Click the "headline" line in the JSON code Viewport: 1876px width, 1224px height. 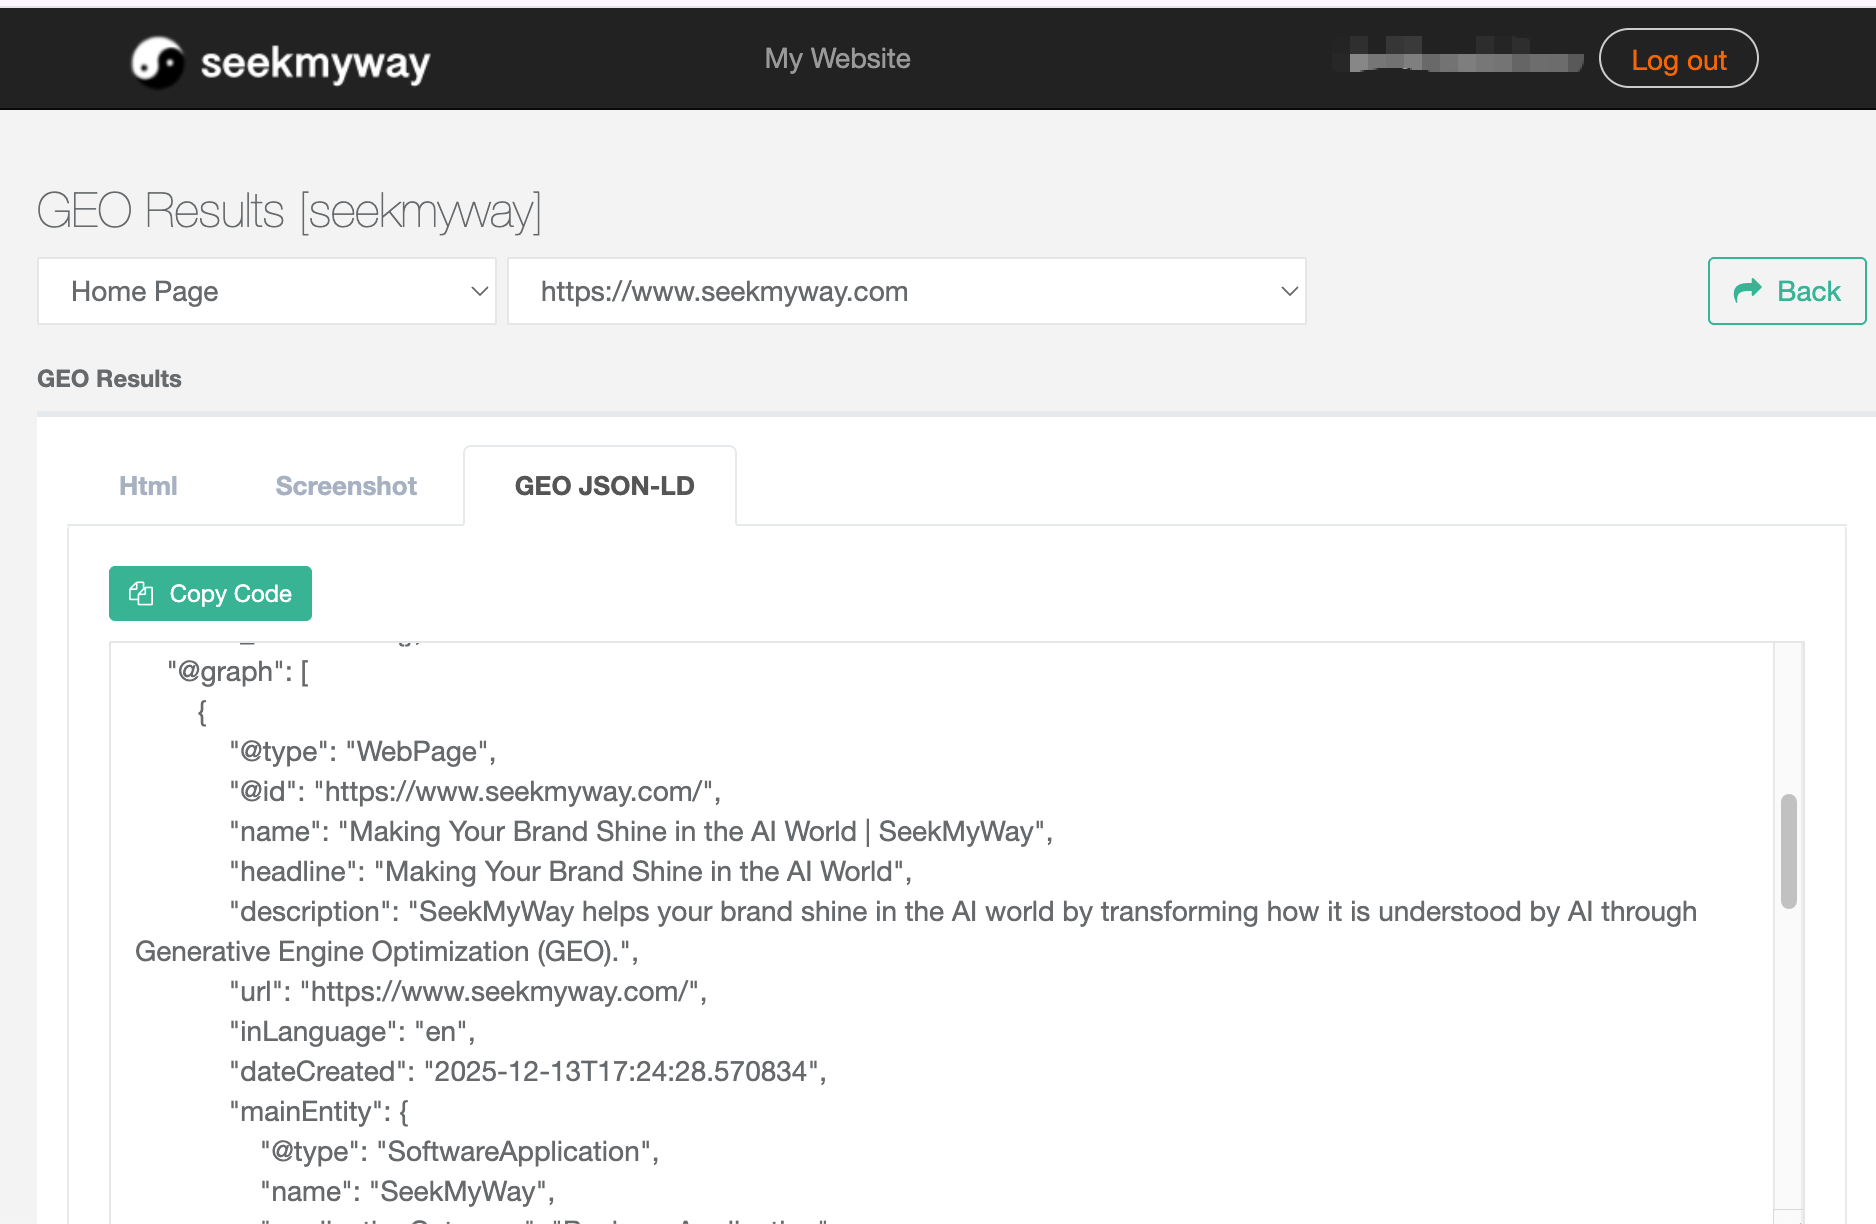click(570, 871)
